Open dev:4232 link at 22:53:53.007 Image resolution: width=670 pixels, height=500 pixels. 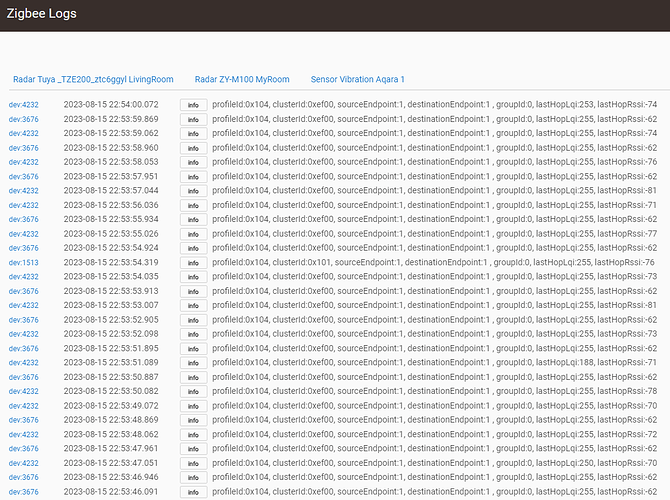tap(24, 305)
